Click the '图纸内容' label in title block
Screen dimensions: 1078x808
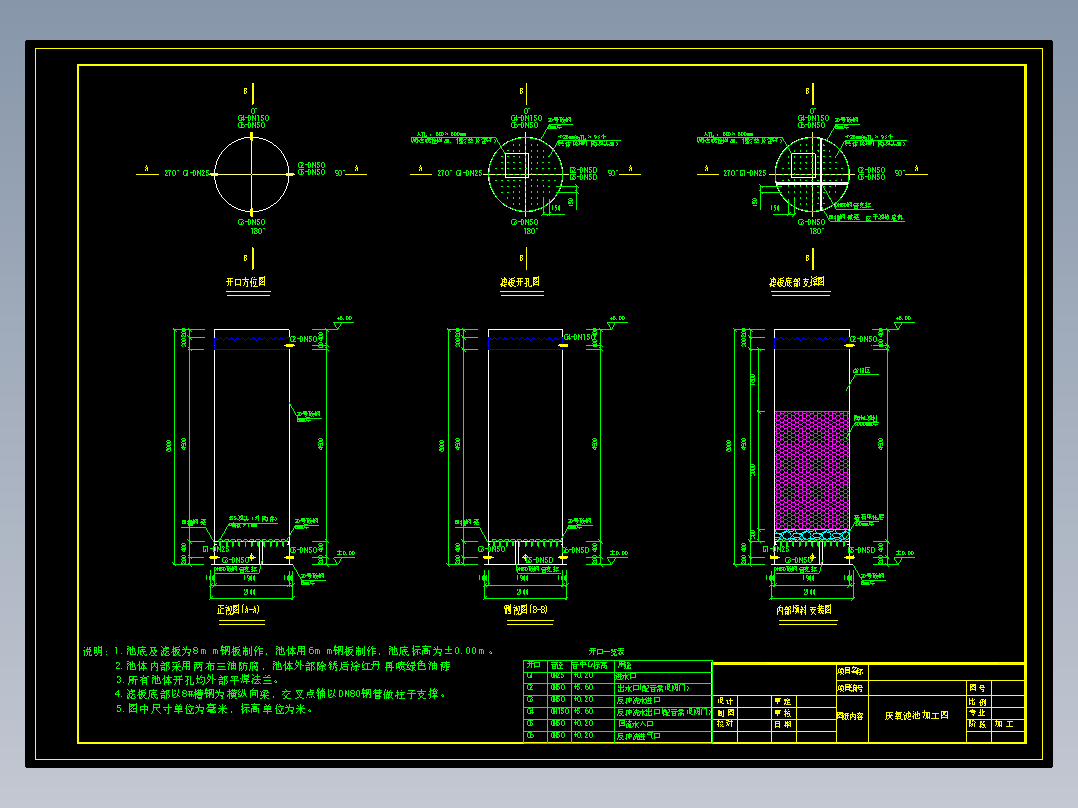(x=851, y=717)
